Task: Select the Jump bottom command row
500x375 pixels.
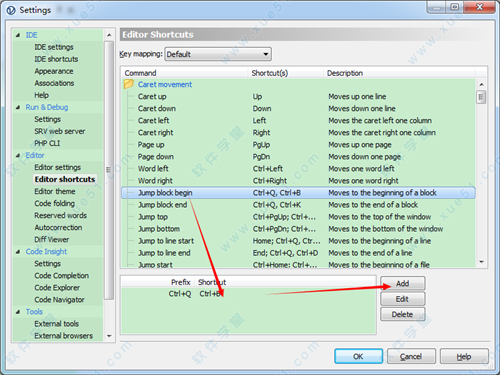Action: coord(298,229)
